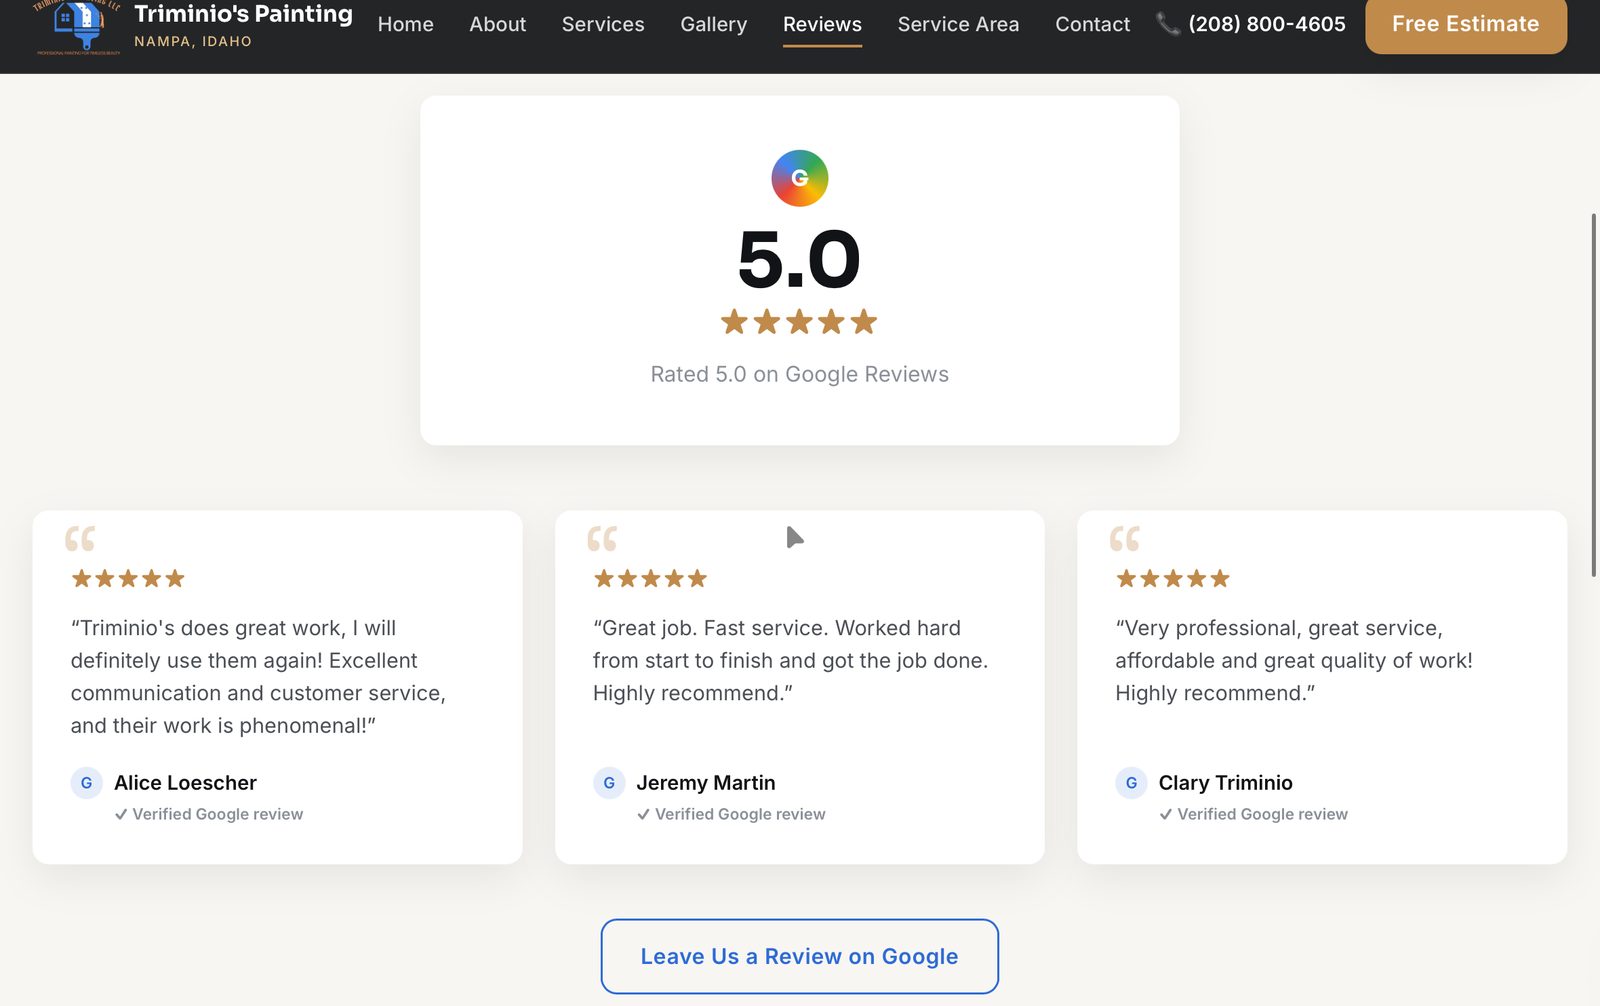Click the star rating on Alice Loescher's review
Screen dimensions: 1600x1006
tap(128, 578)
